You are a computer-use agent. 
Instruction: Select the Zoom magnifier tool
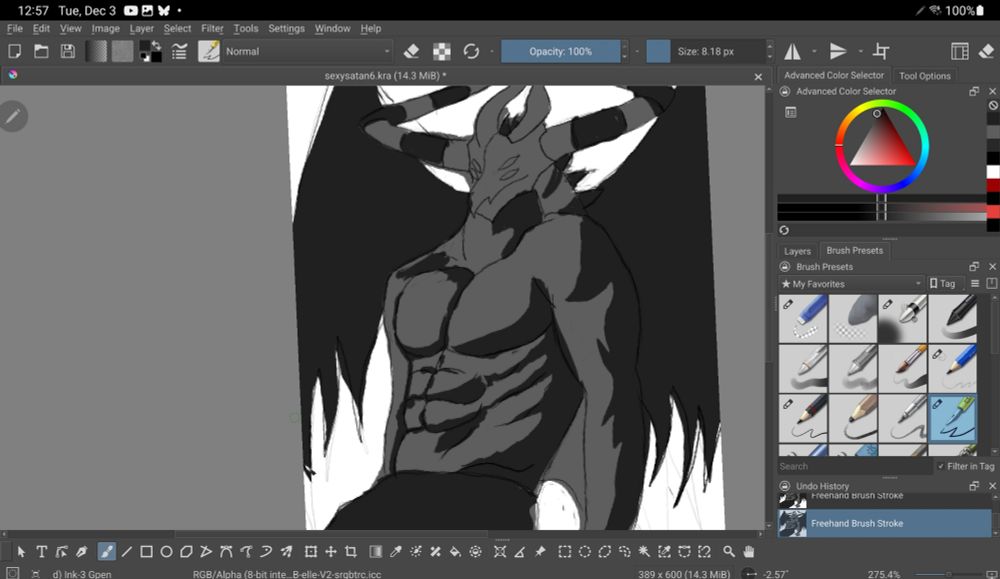pos(729,551)
